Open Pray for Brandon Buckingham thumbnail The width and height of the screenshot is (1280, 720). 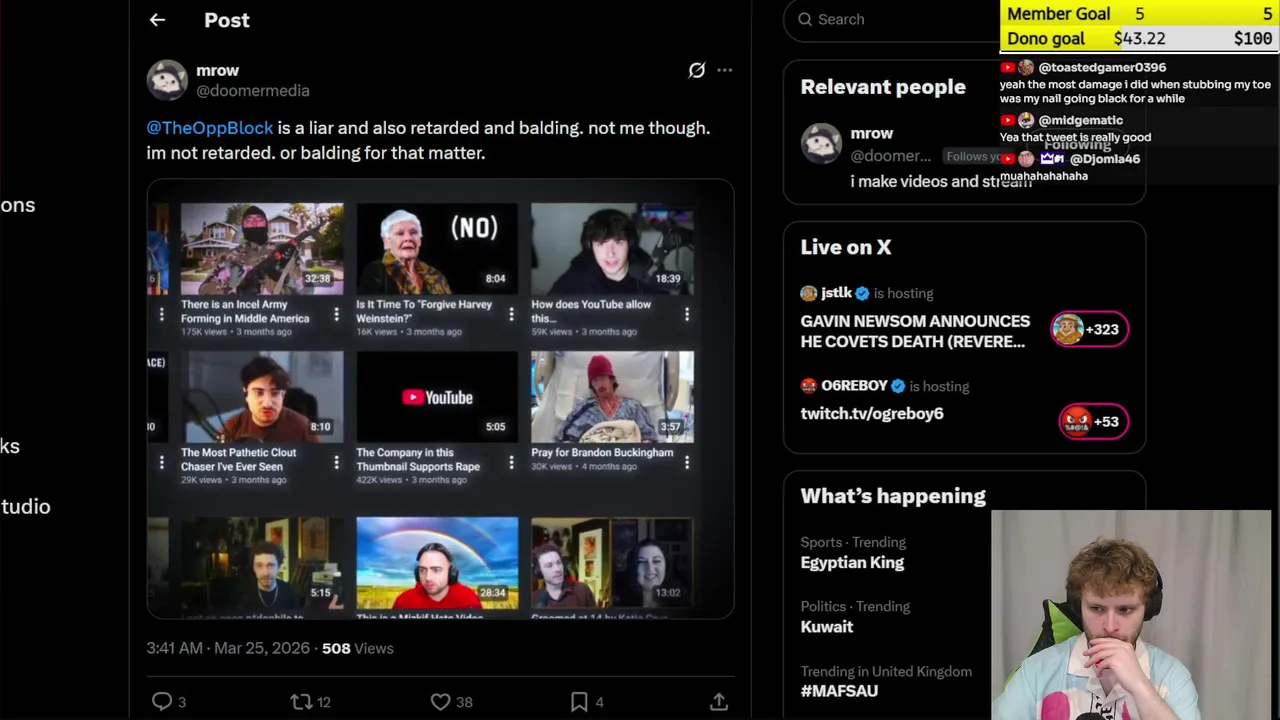(x=612, y=396)
